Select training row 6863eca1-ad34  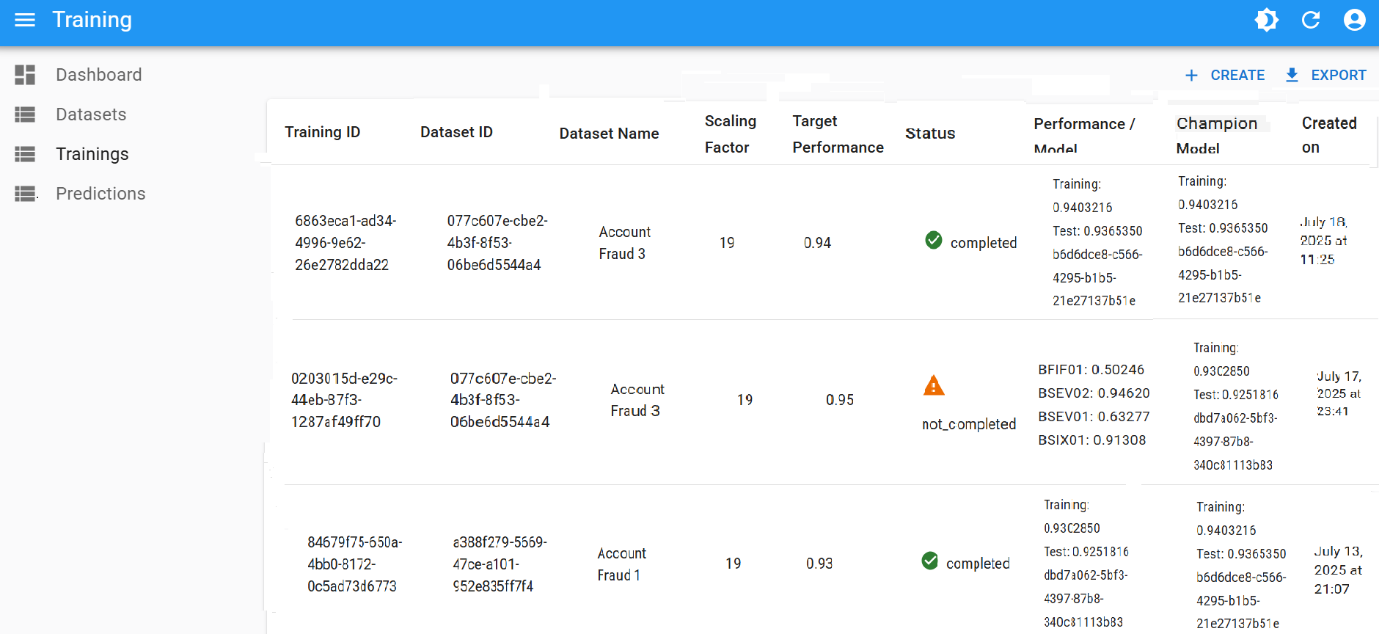(x=345, y=243)
